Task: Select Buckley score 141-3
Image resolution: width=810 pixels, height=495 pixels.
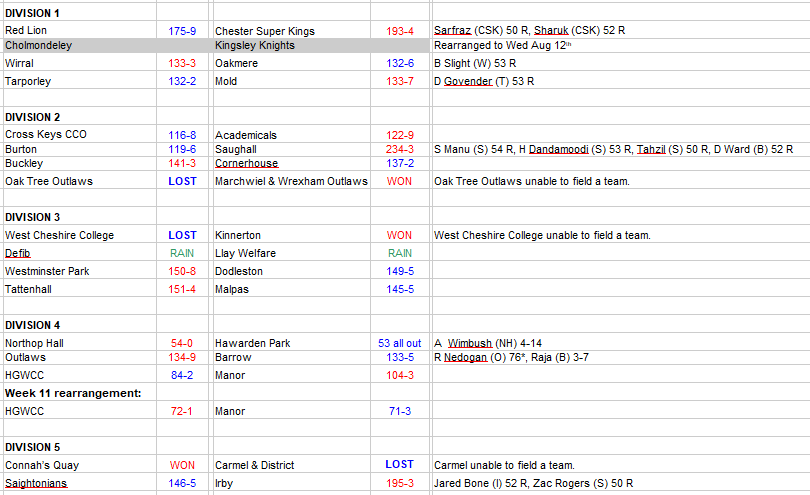Action: pos(182,163)
